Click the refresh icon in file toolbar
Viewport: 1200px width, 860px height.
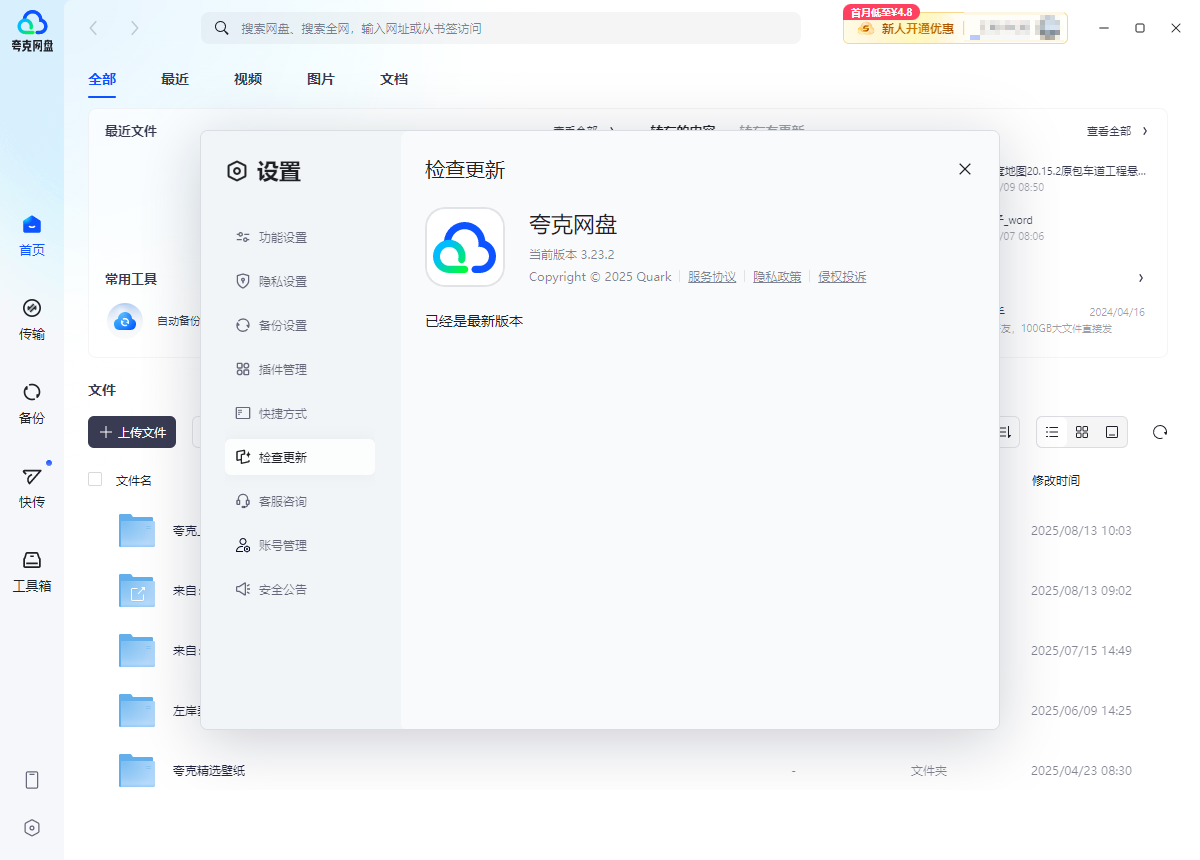[x=1160, y=432]
